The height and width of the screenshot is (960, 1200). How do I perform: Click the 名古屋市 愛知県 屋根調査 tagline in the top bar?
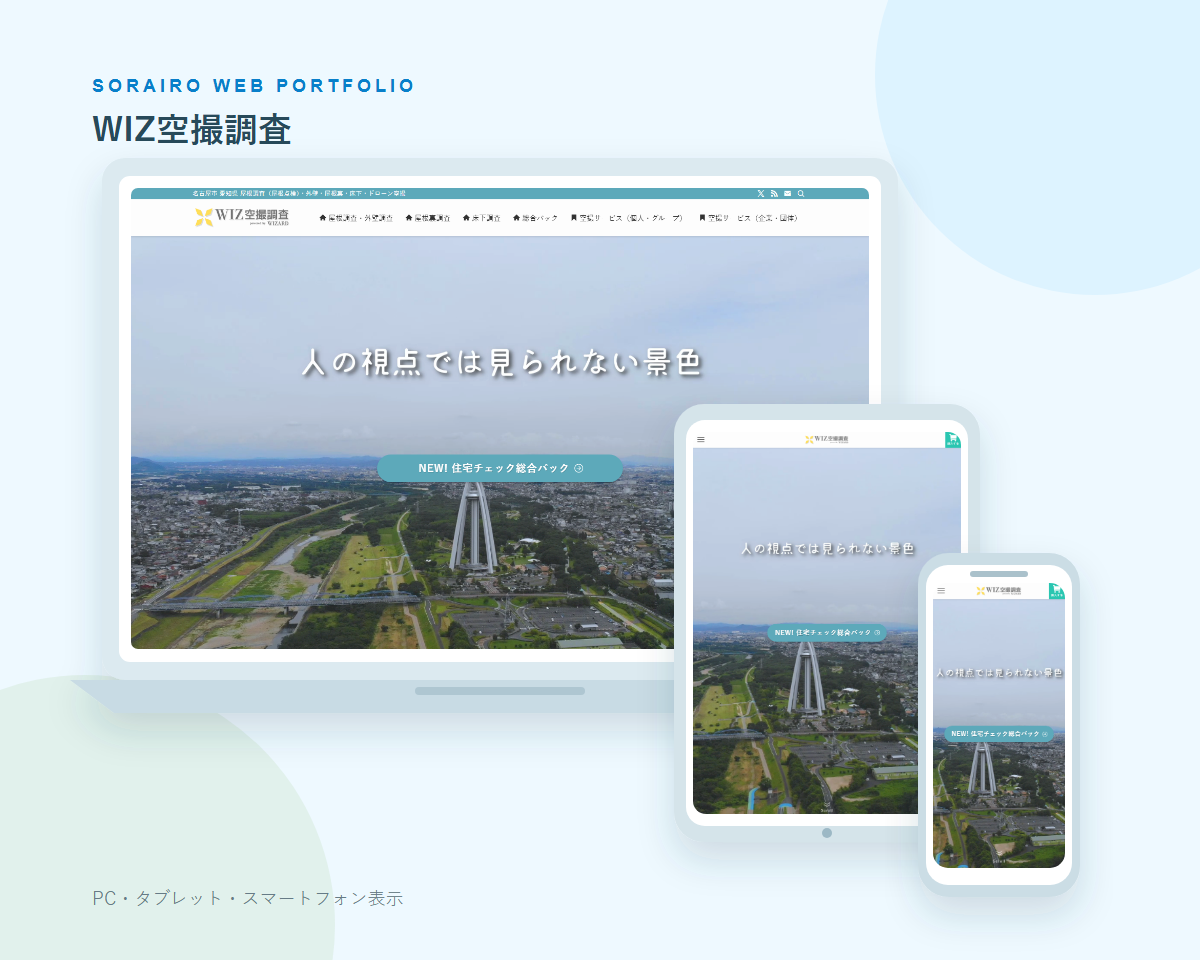click(299, 193)
